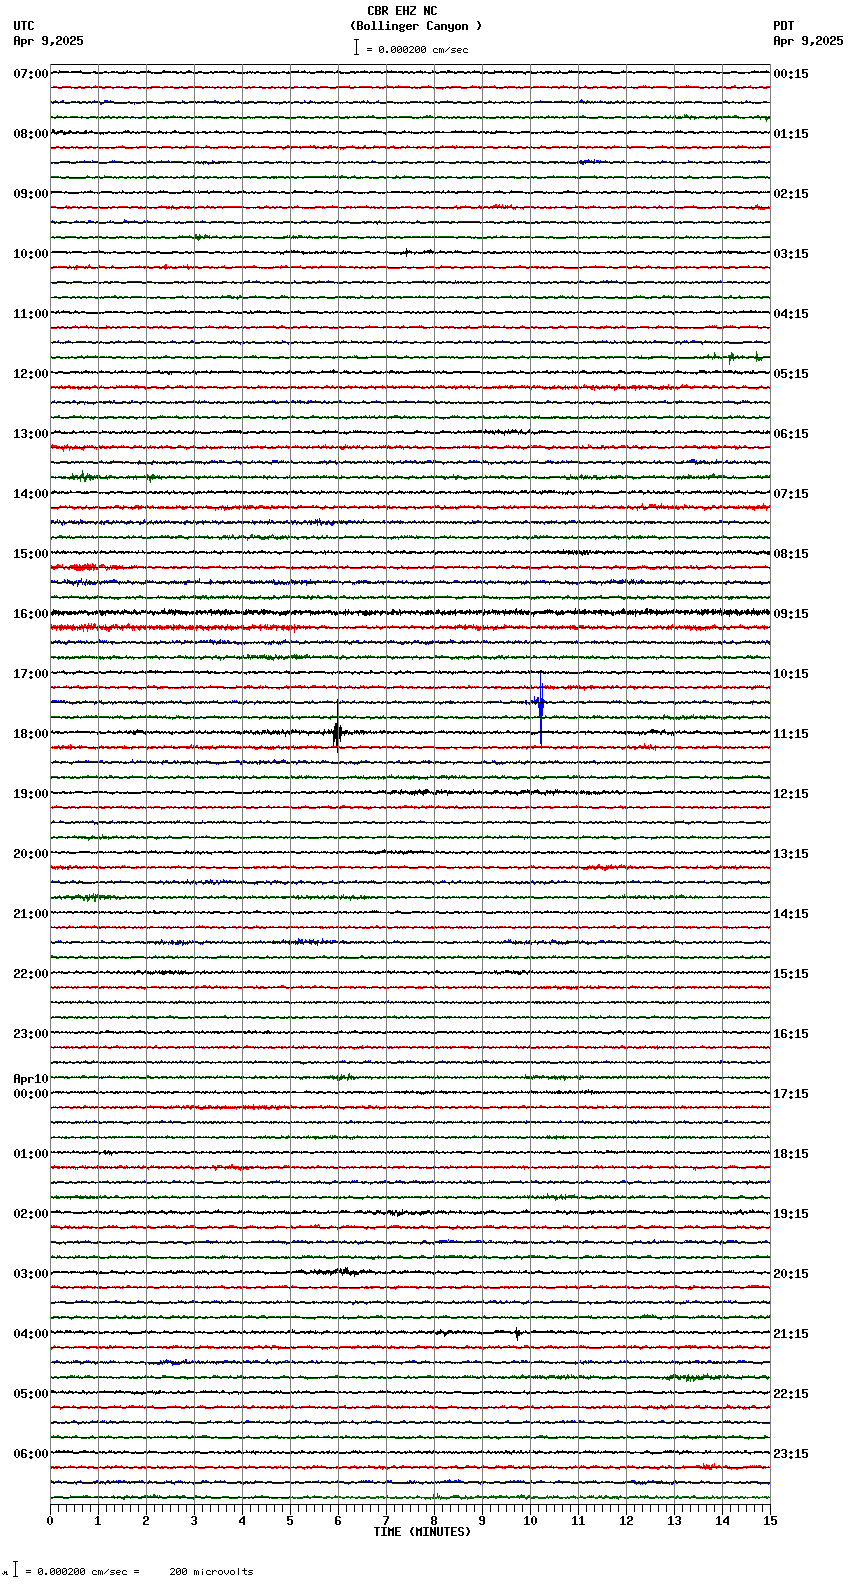Viewport: 850px width, 1584px height.
Task: Click the '05:00' UTC time label
Action: click(x=31, y=1394)
